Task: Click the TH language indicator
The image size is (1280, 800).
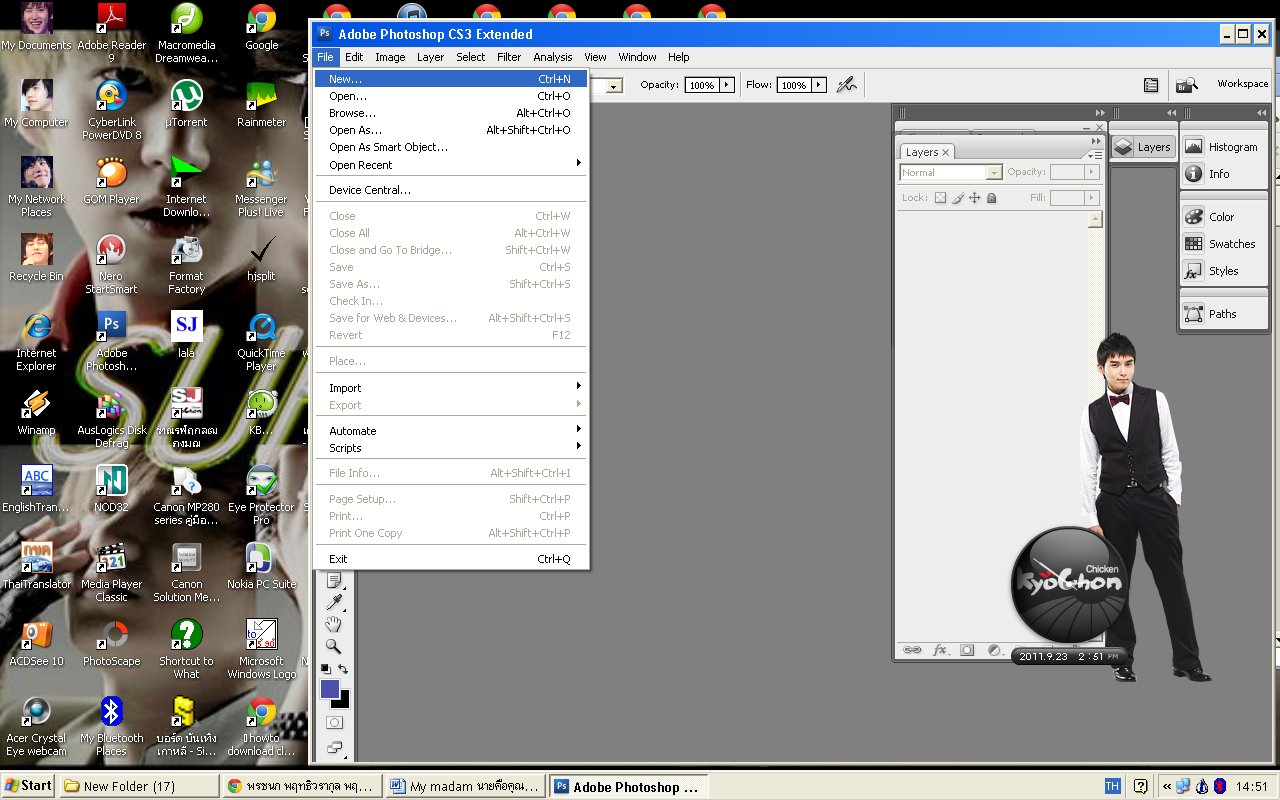Action: pos(1112,787)
